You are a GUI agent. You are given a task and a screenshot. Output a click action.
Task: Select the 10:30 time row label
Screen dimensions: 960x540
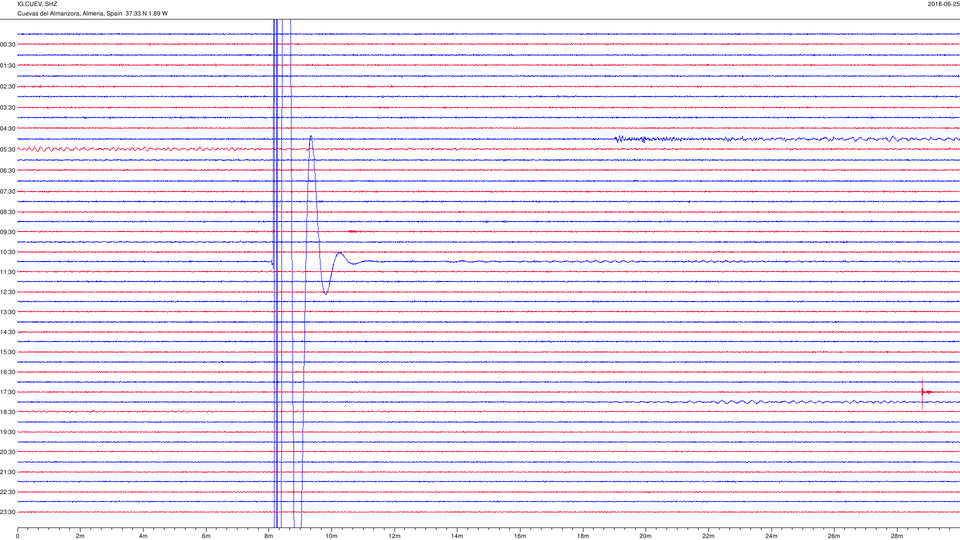point(8,252)
